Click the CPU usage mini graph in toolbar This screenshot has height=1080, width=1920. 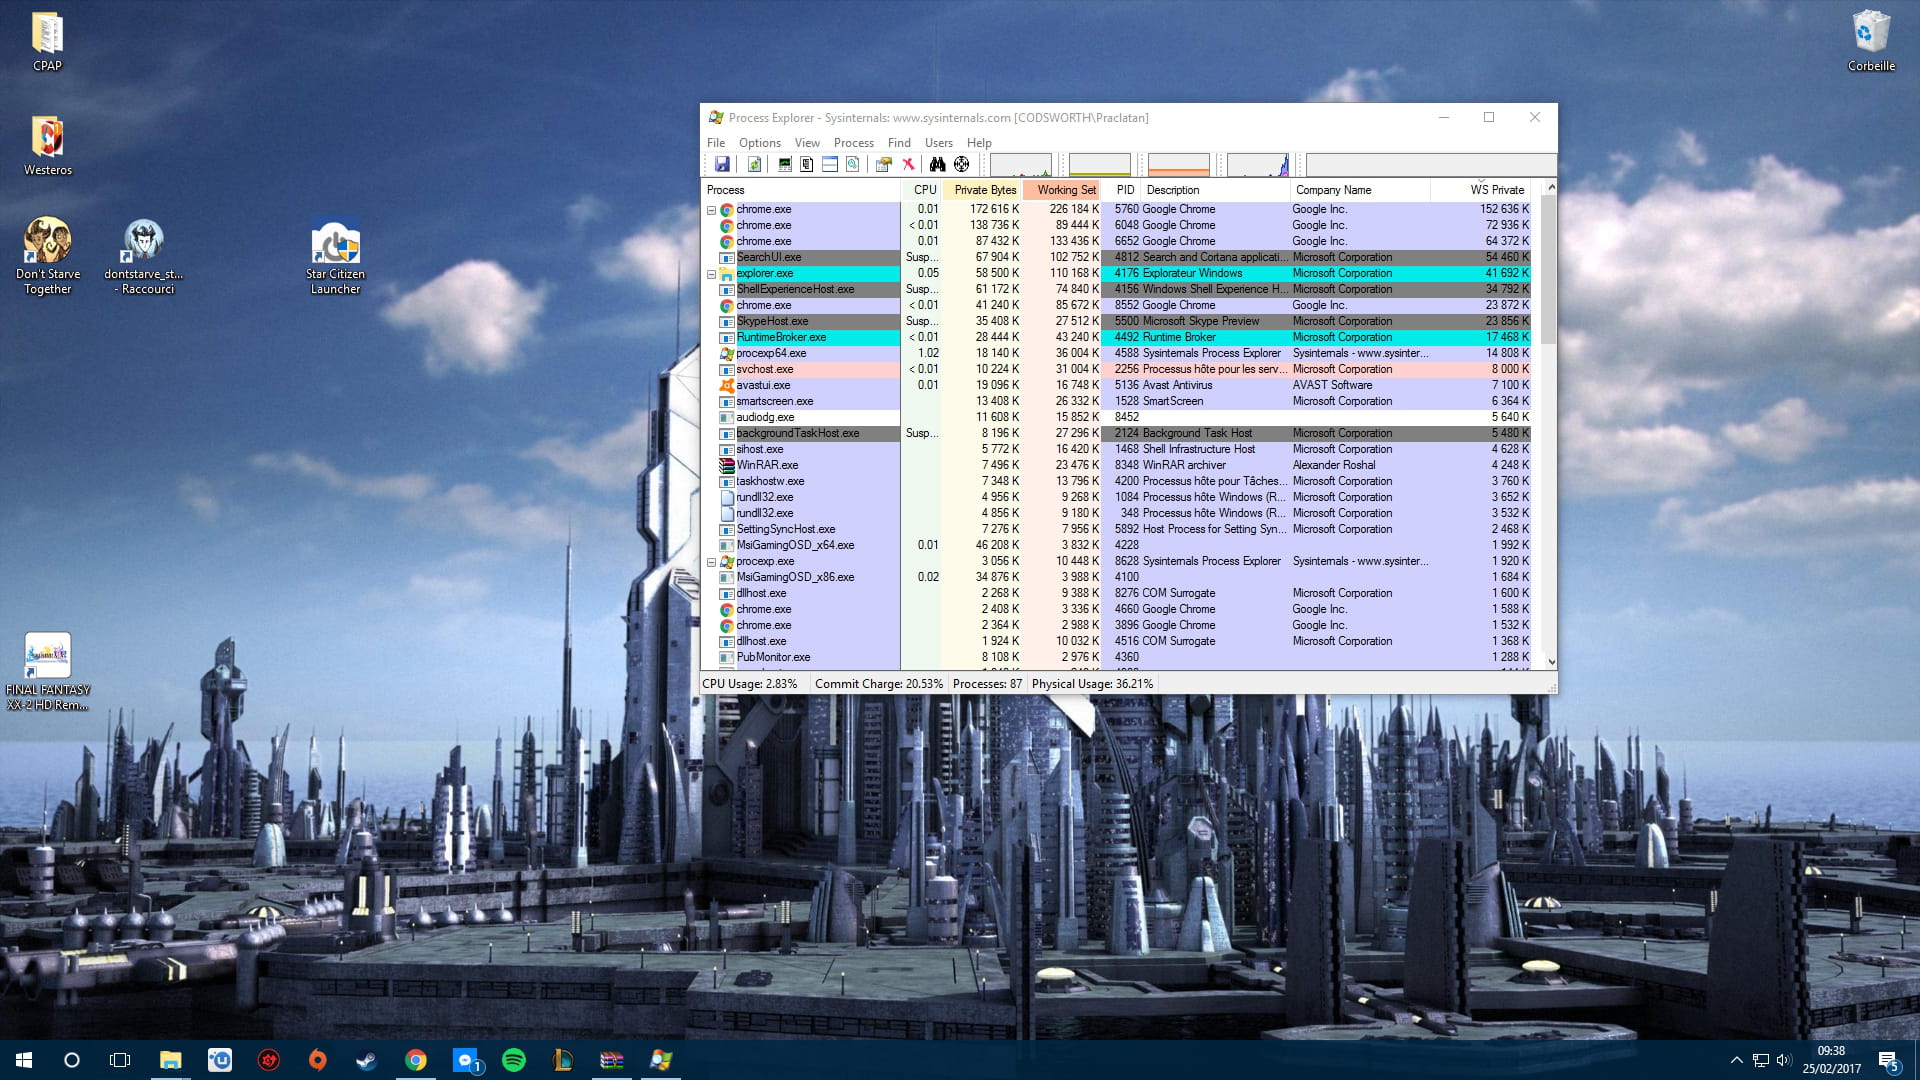[1020, 165]
